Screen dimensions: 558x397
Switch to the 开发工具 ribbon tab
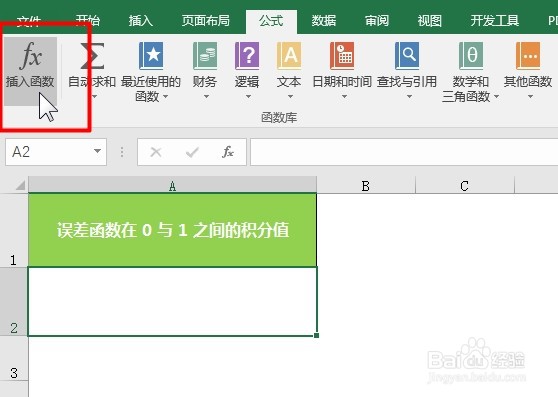495,21
